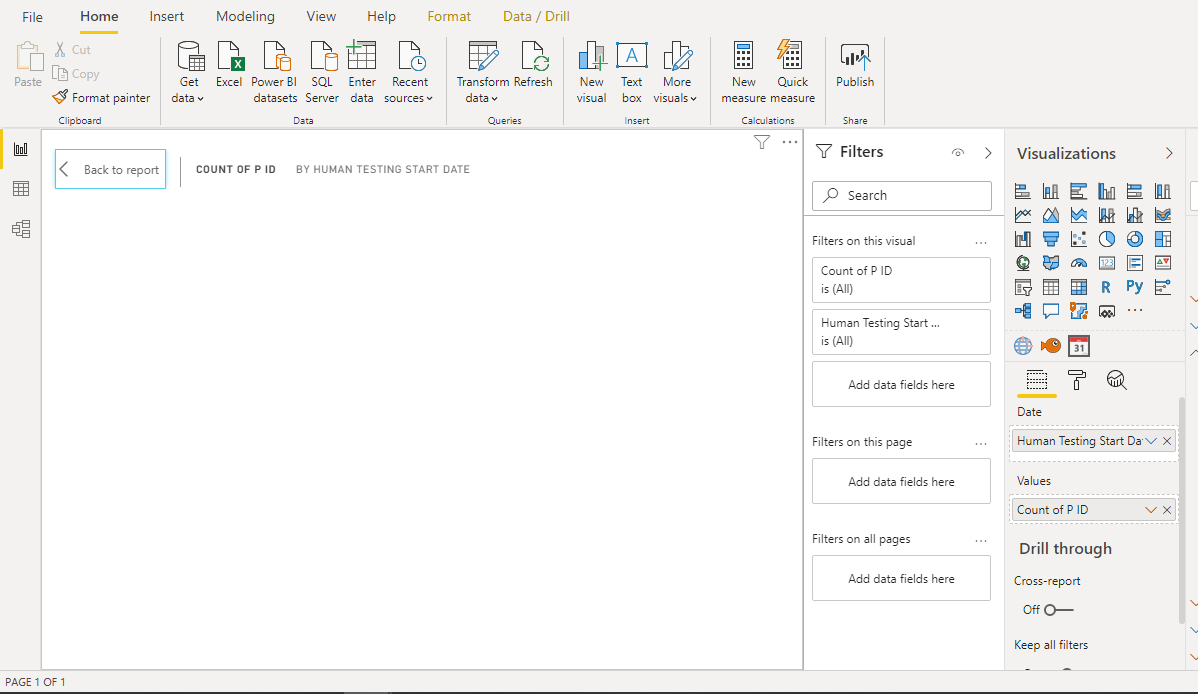Select the KPI visual
This screenshot has width=1198, height=694.
point(1163,263)
